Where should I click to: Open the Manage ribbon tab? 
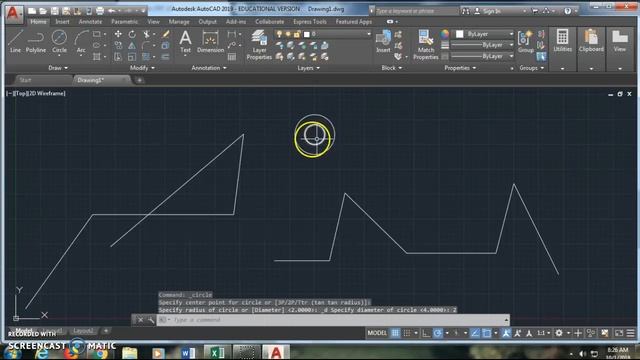[x=179, y=22]
